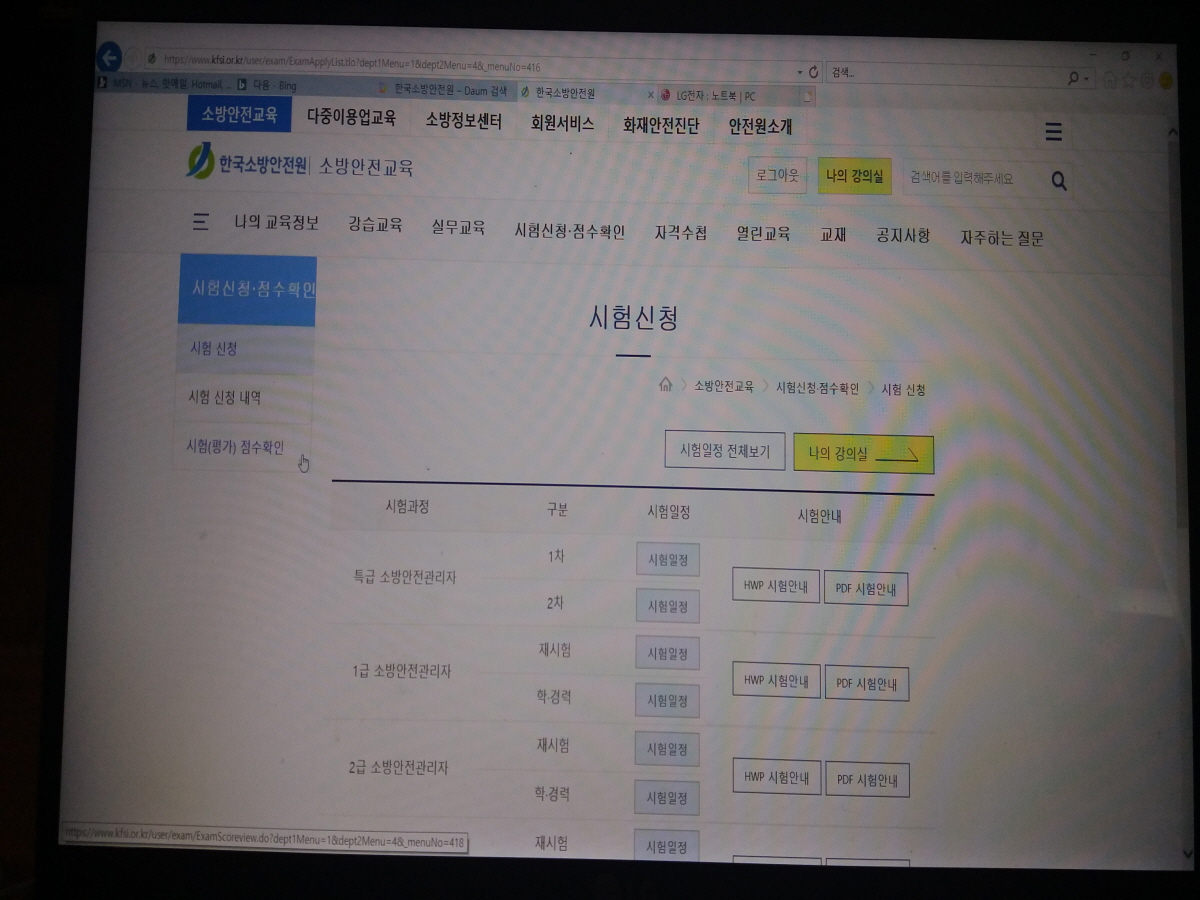Click 시험일정 for 특급 2차 row
The width and height of the screenshot is (1200, 900).
[x=667, y=606]
